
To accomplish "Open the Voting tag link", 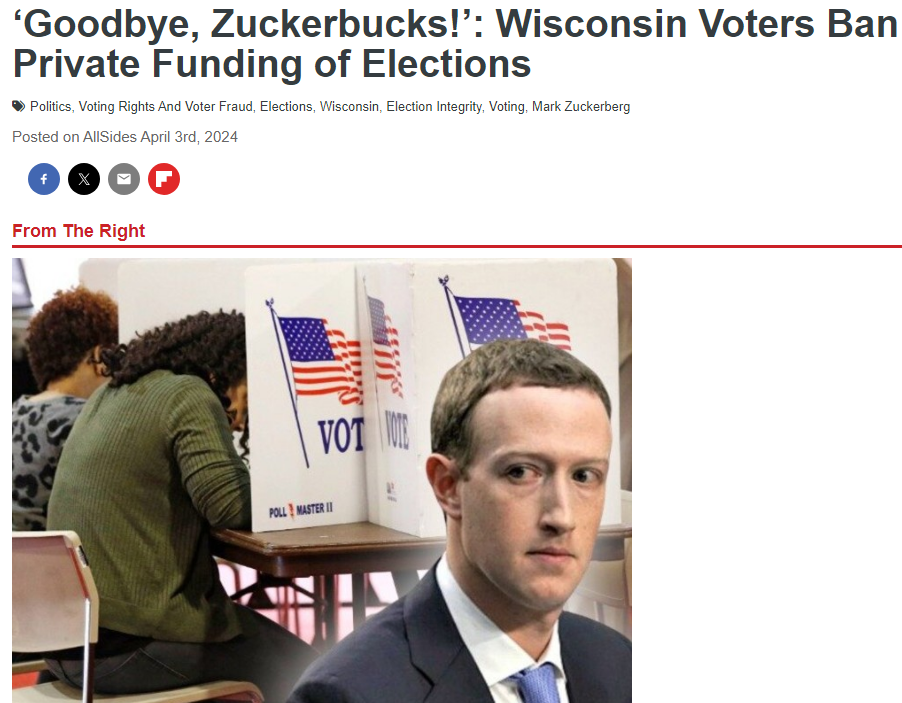I will (506, 106).
